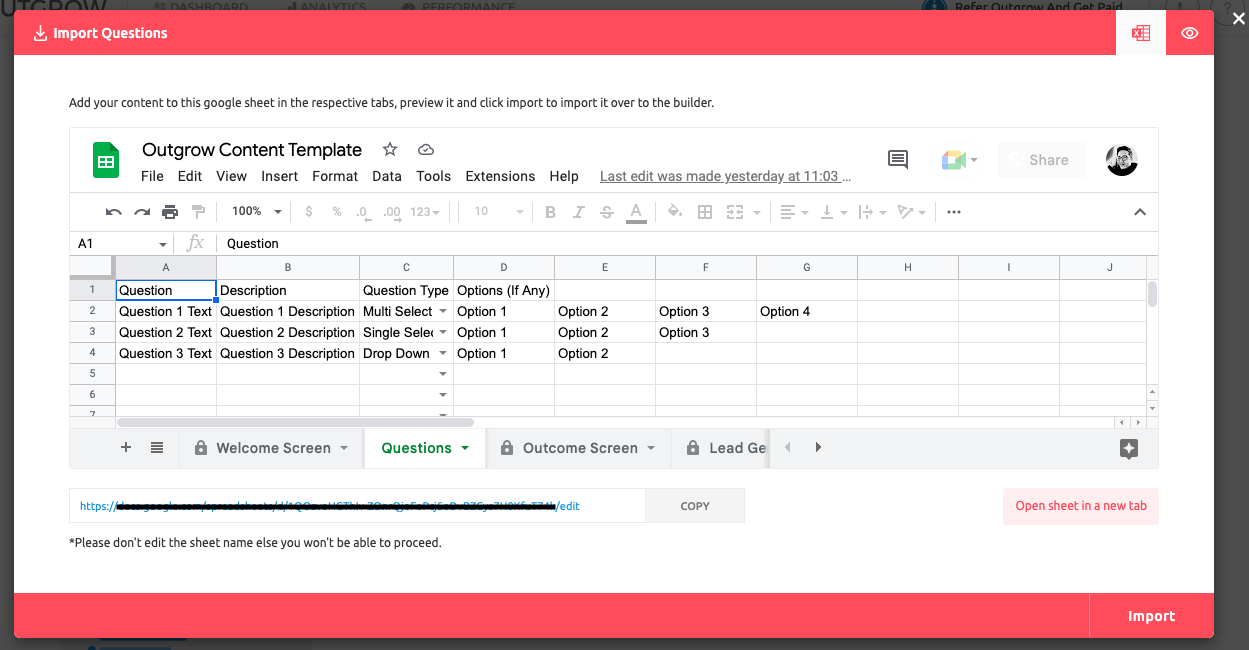Collapse the sheet header with the chevron

point(1139,212)
